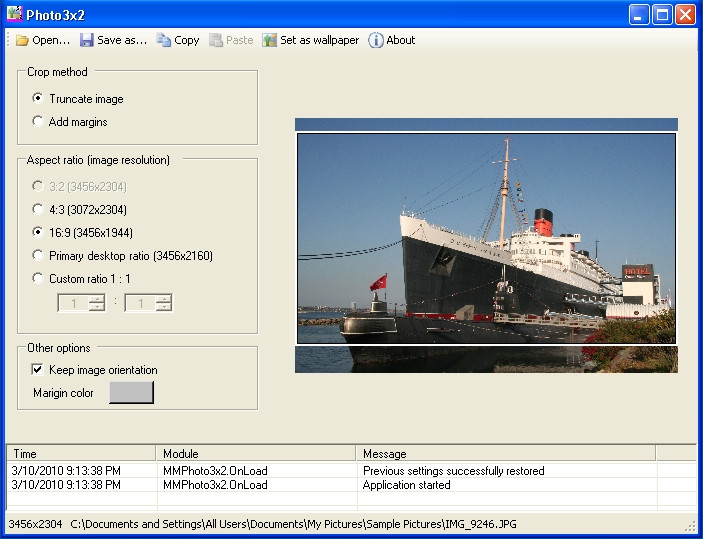Viewport: 703px width, 539px height.
Task: Click the second custom ratio number field
Action: pyautogui.click(x=141, y=303)
